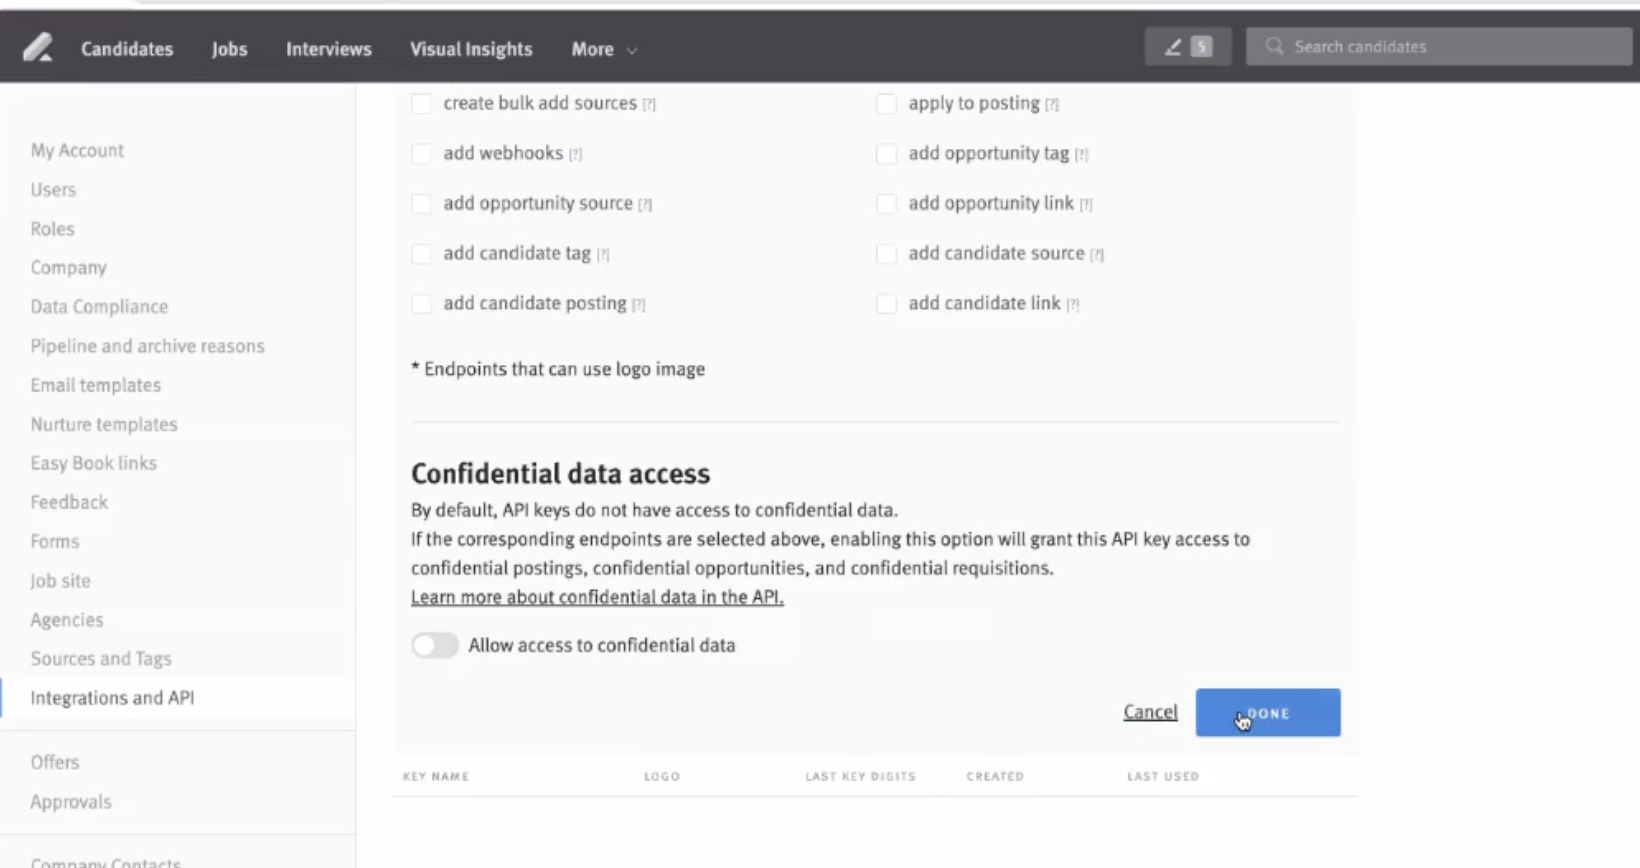Image resolution: width=1640 pixels, height=868 pixels.
Task: Select Sources and Tags in sidebar
Action: tap(101, 659)
